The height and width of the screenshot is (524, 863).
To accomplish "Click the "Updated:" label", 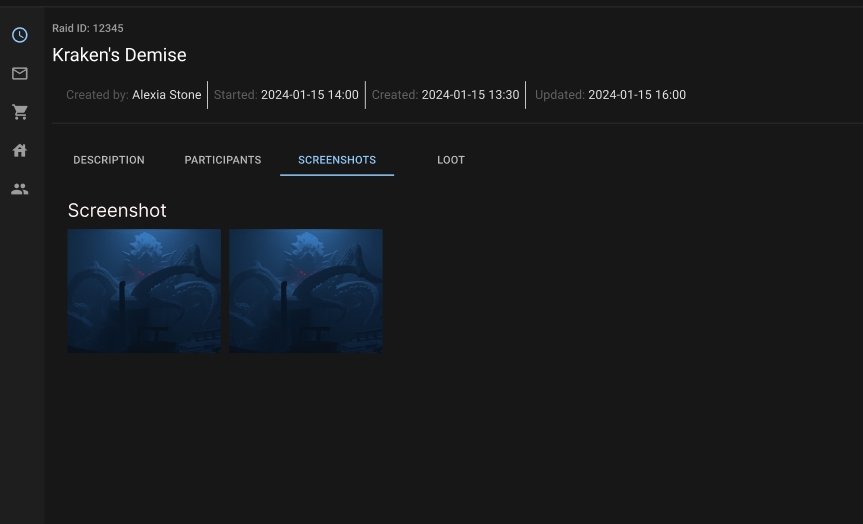I will 559,95.
